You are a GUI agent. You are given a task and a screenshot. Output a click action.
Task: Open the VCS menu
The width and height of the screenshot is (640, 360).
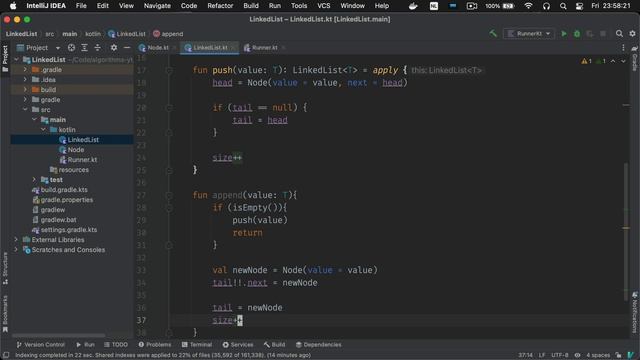pos(324,6)
